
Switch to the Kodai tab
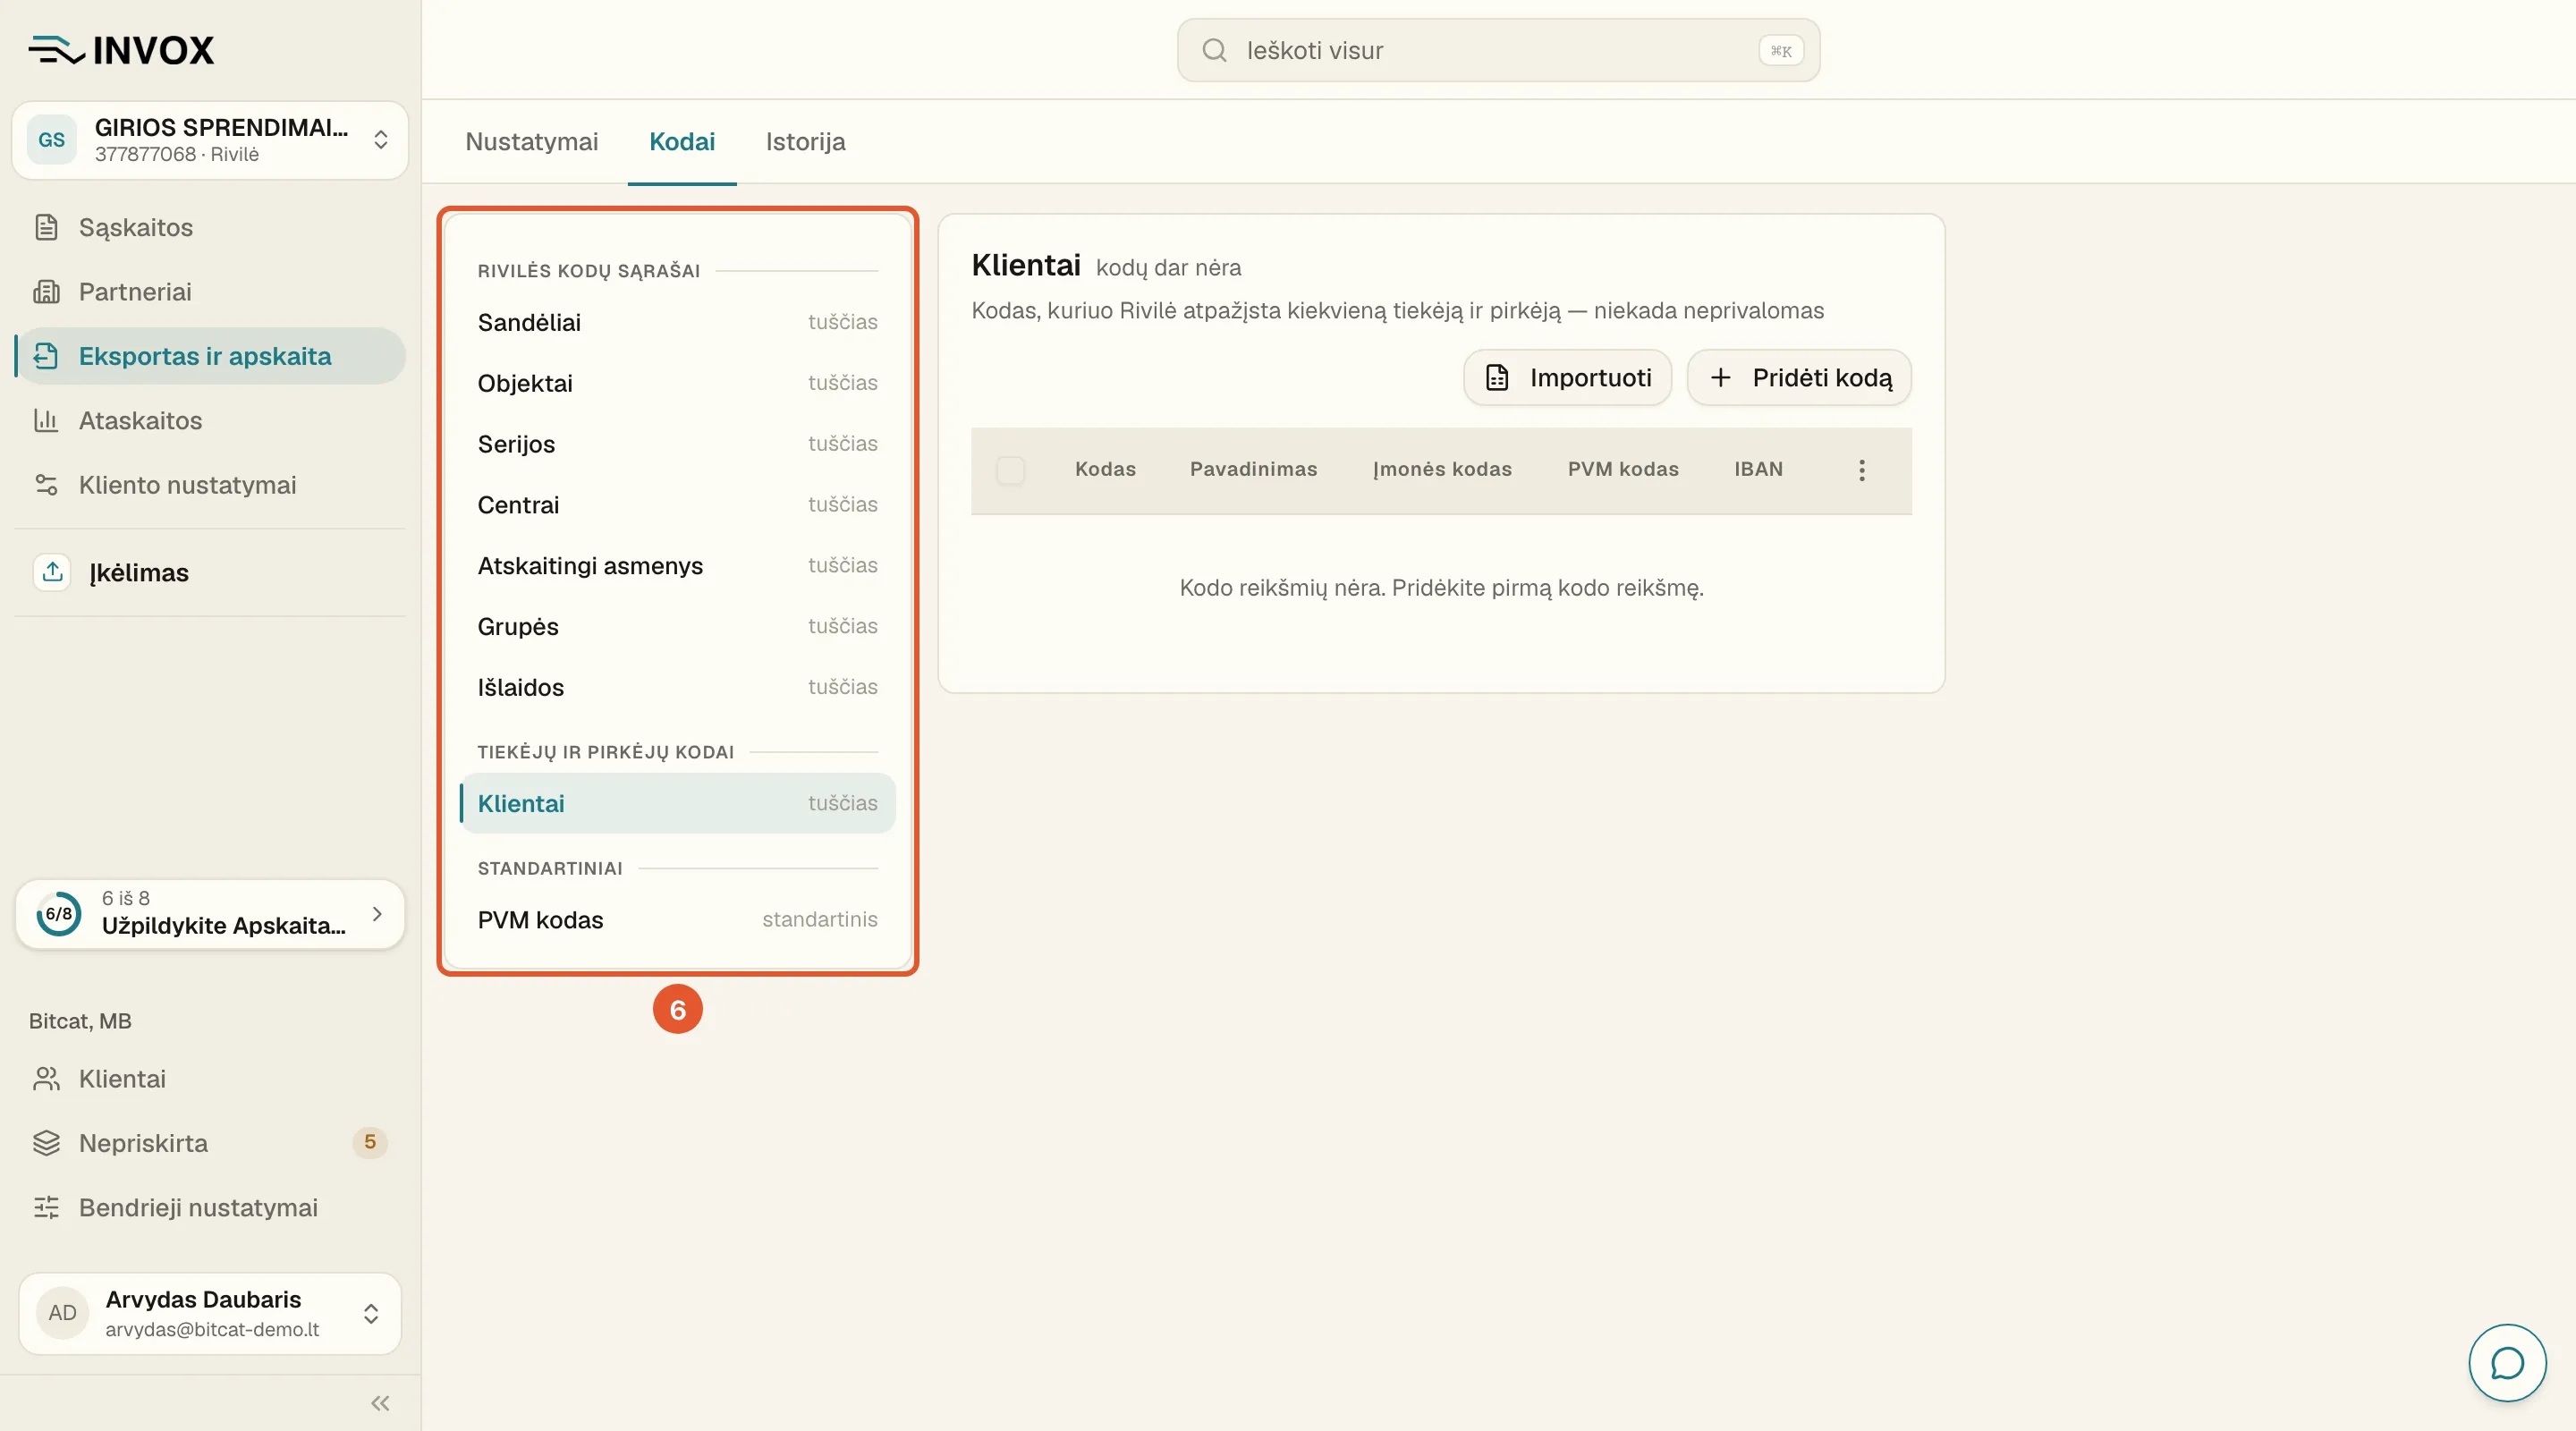(x=682, y=141)
